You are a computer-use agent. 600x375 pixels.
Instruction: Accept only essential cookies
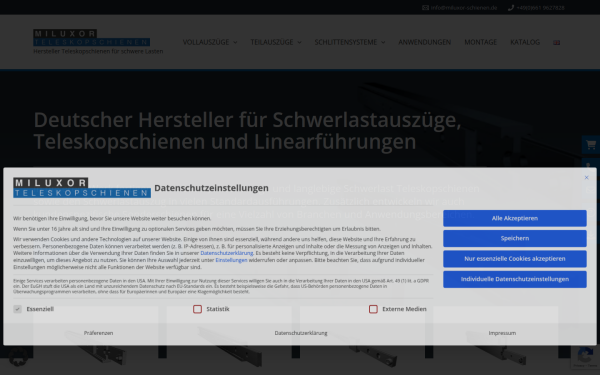515,259
